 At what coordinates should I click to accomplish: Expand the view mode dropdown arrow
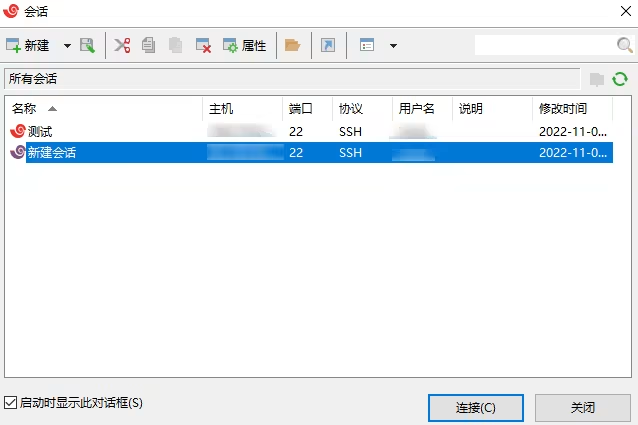[393, 46]
